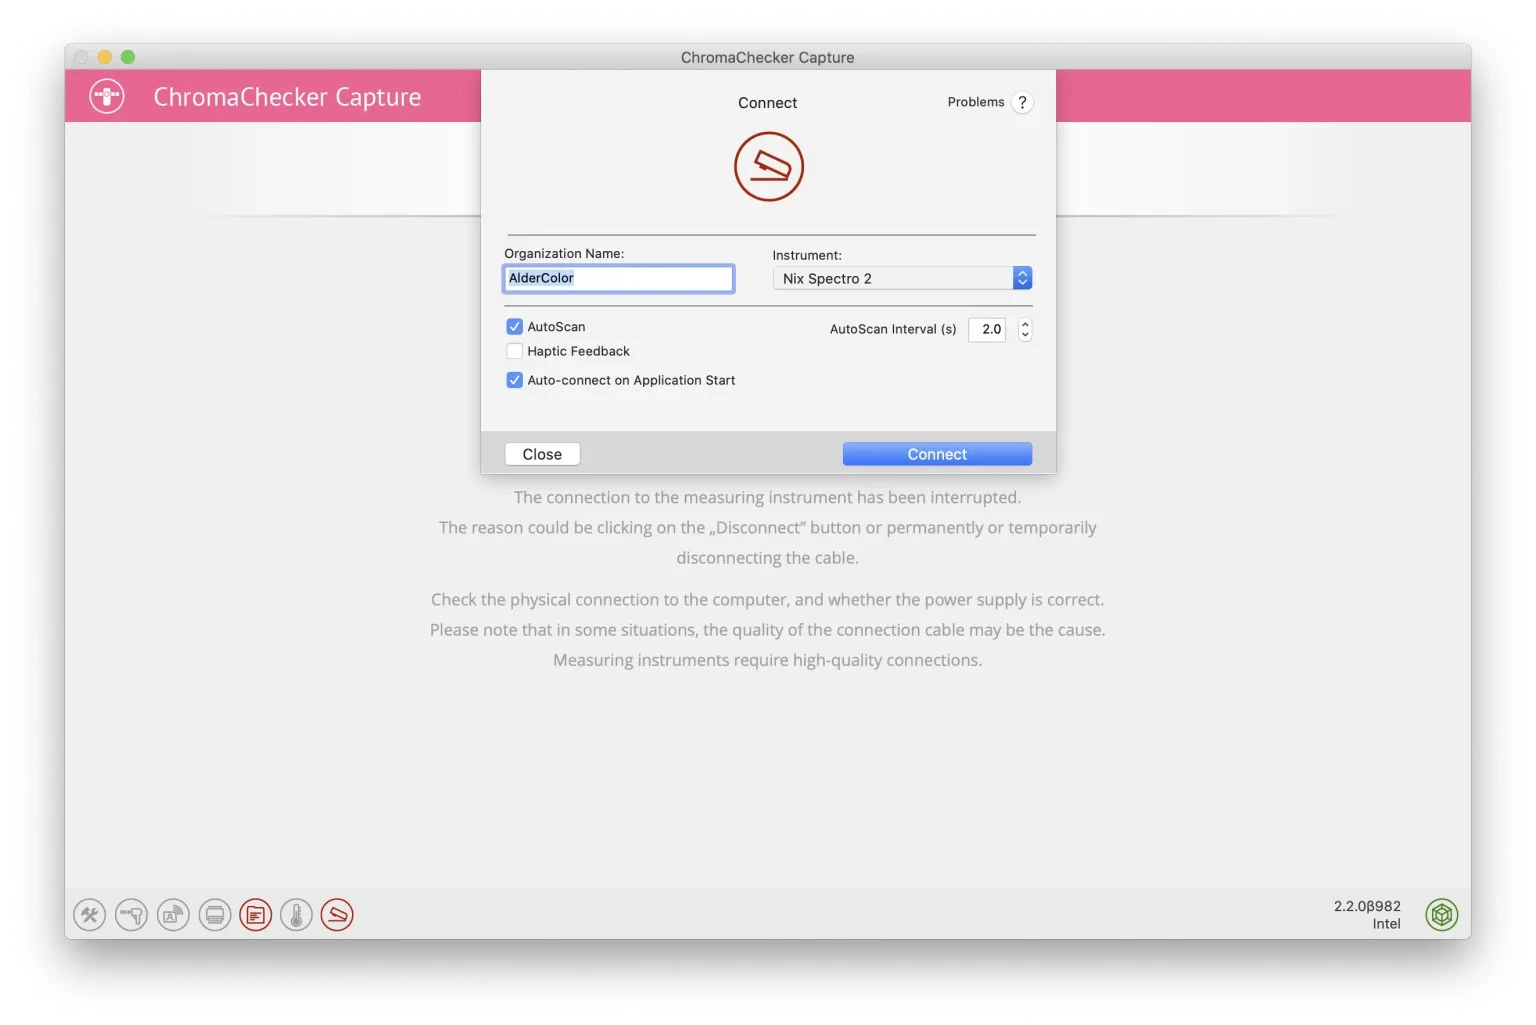1536x1025 pixels.
Task: Click the barcode scanner icon in bottom bar
Action: click(131, 915)
